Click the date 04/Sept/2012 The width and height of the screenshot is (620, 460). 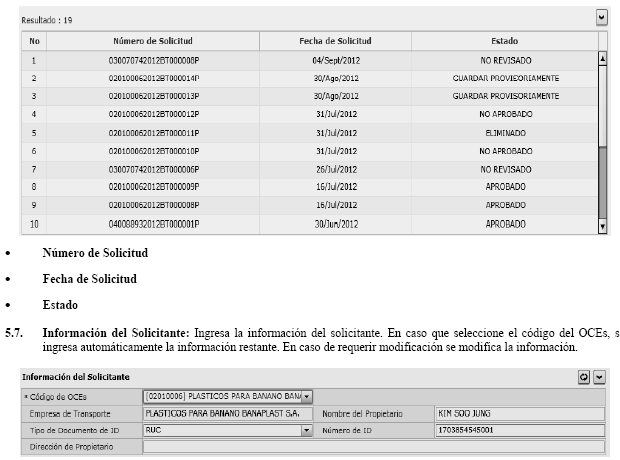336,61
